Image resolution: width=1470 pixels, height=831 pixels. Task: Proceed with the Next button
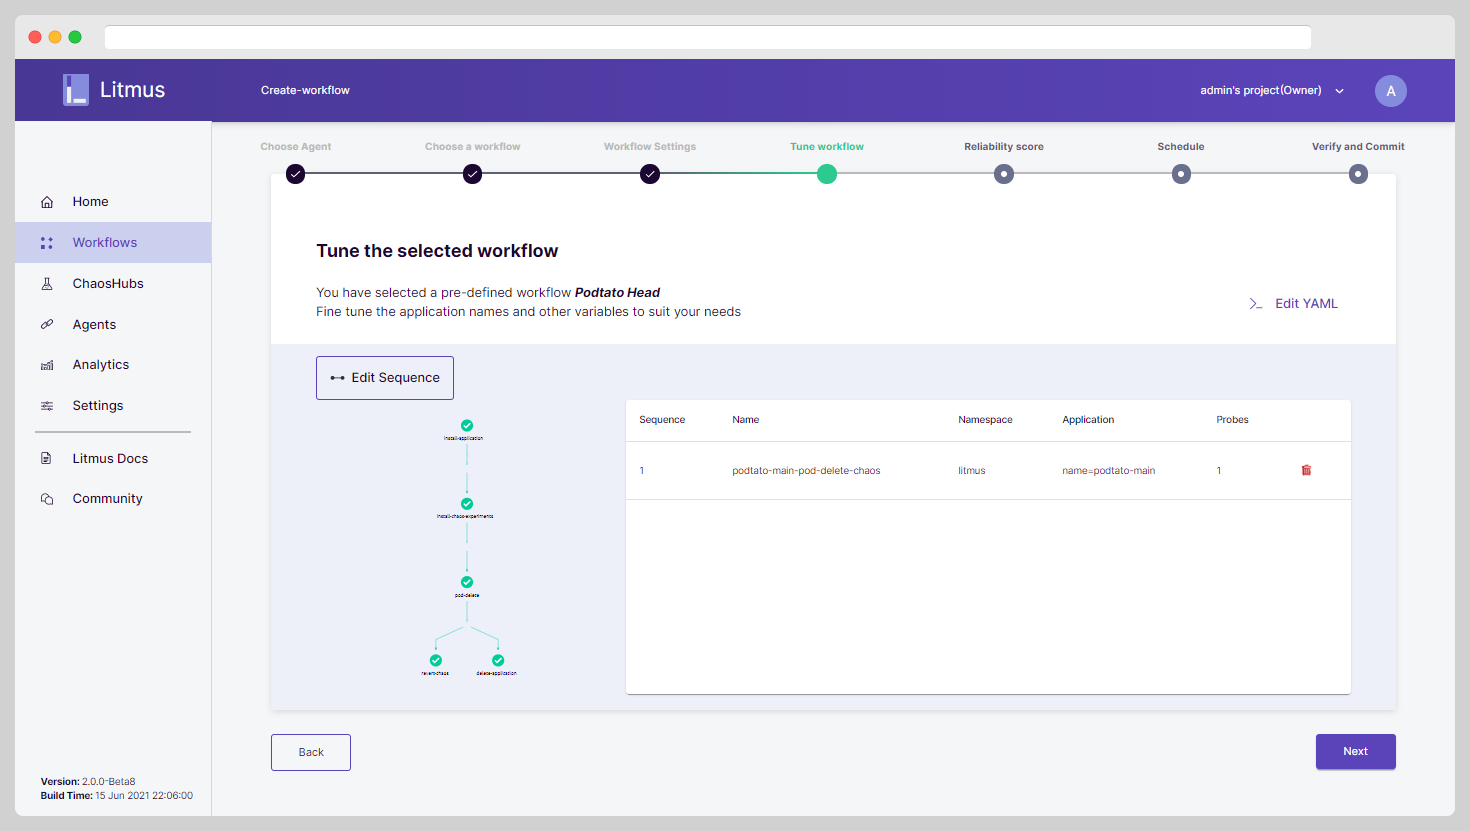click(1356, 752)
